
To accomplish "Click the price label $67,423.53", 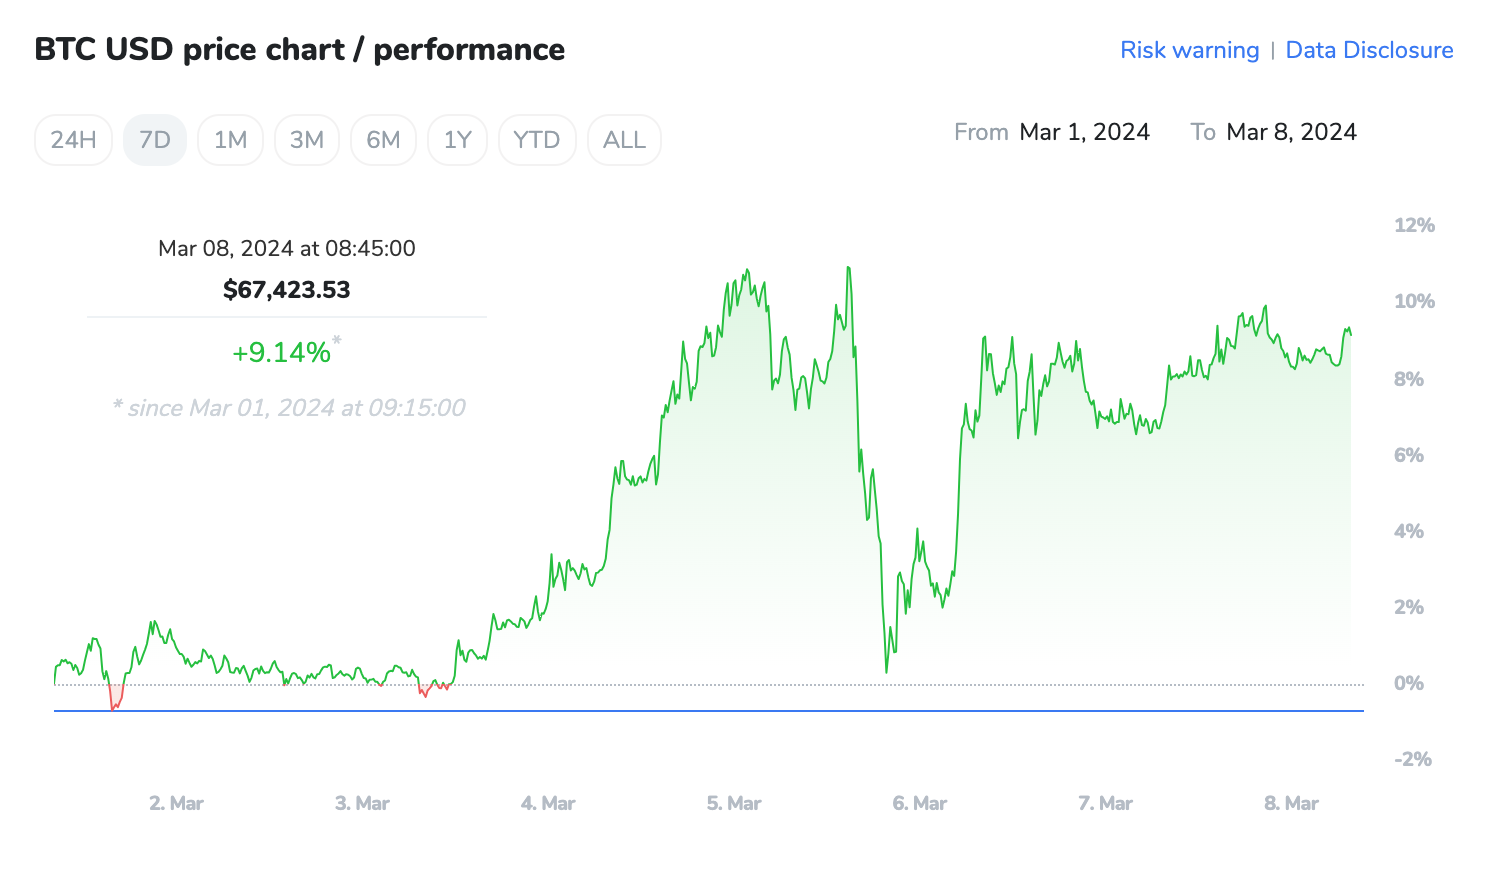I will click(286, 289).
